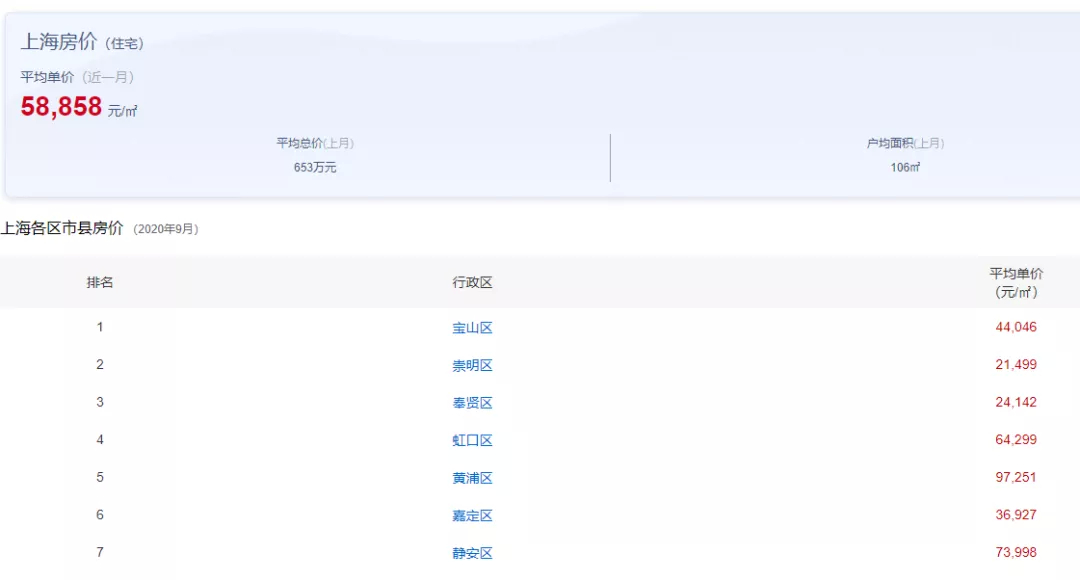Viewport: 1080px width, 580px height.
Task: Click the 平均单价 (近一月) label
Action: point(77,77)
